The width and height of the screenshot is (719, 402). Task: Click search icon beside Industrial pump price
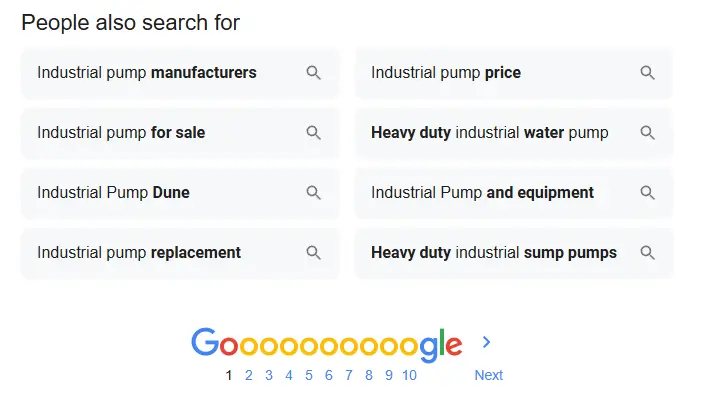pos(647,73)
